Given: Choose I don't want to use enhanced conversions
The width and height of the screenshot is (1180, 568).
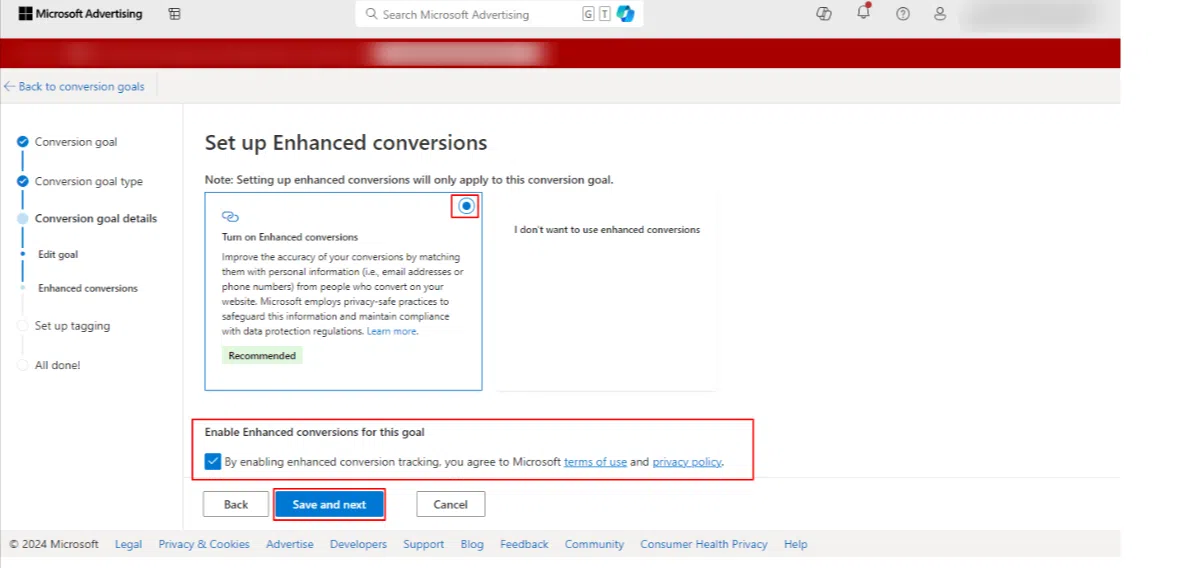Looking at the screenshot, I should [x=607, y=229].
